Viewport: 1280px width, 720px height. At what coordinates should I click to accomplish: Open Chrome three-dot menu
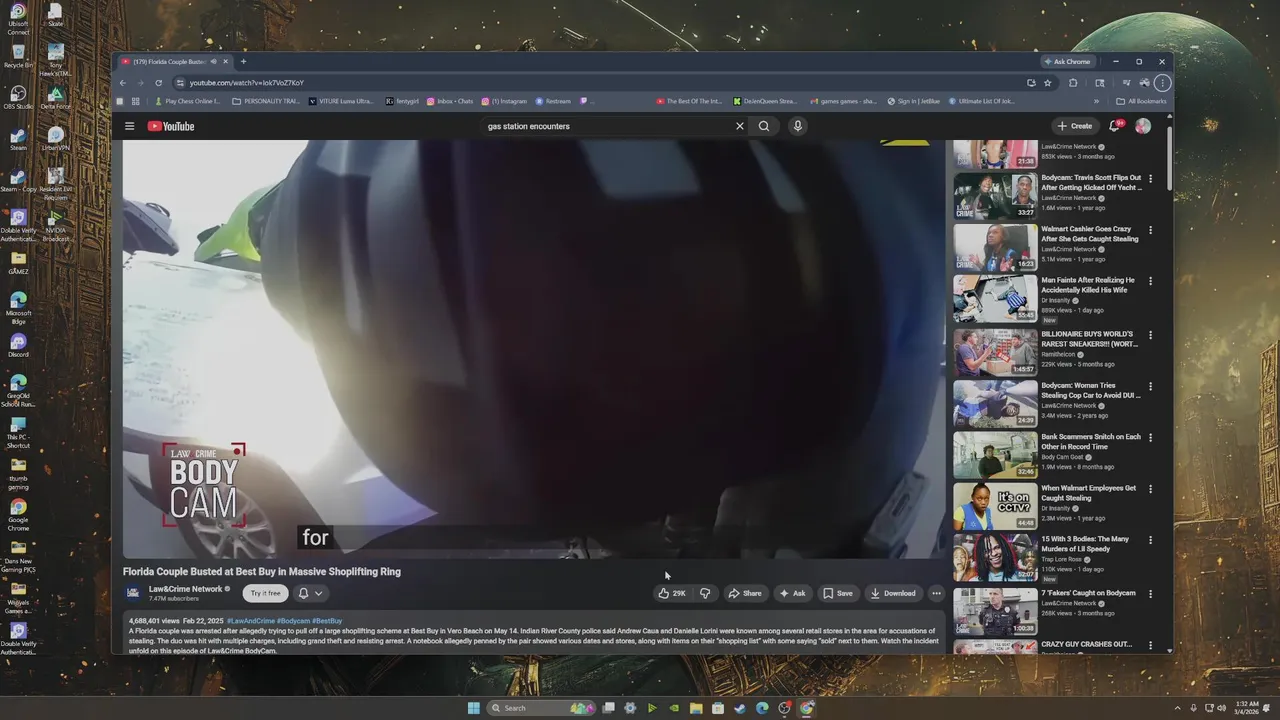click(1161, 83)
